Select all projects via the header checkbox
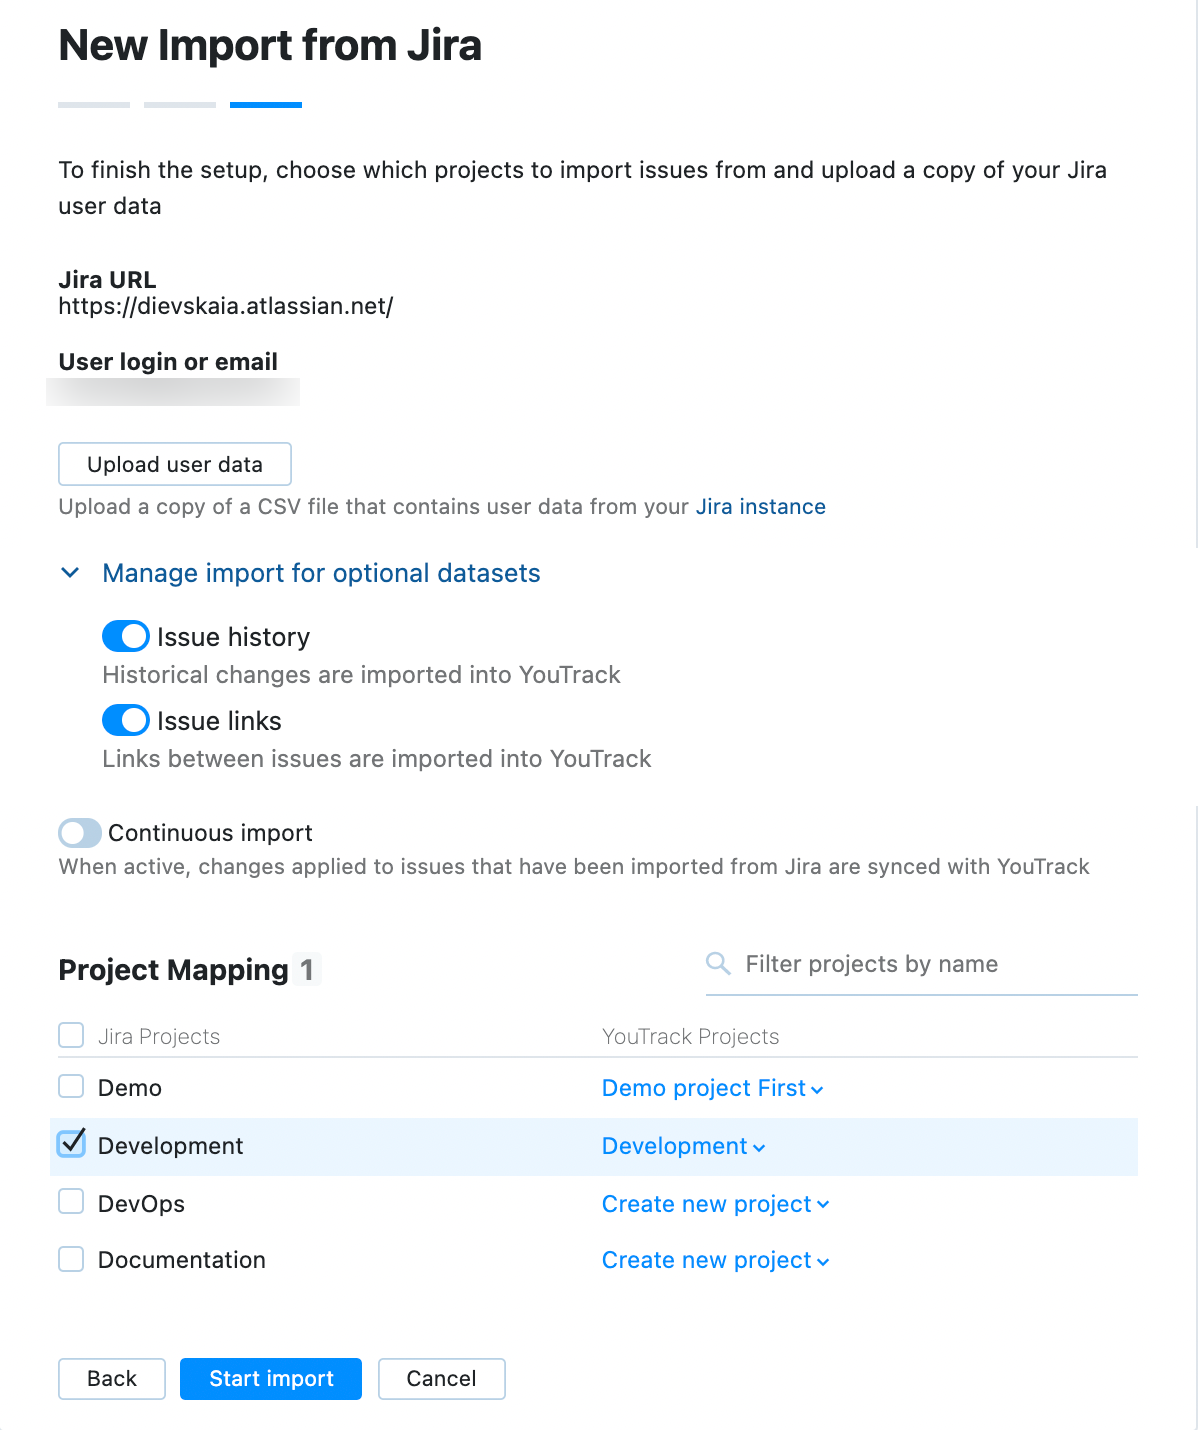 (x=70, y=1035)
